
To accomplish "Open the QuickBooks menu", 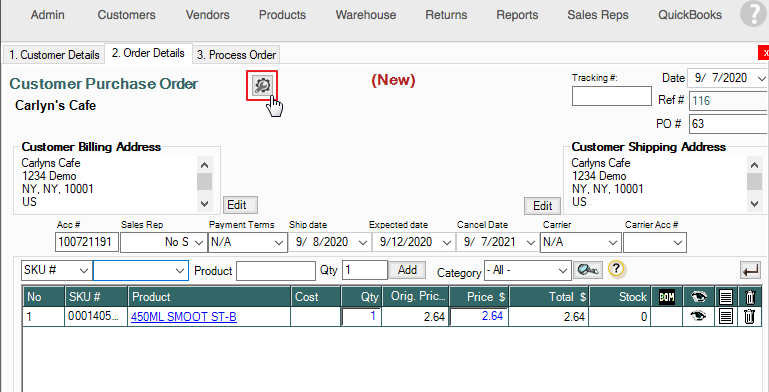I will (x=690, y=15).
